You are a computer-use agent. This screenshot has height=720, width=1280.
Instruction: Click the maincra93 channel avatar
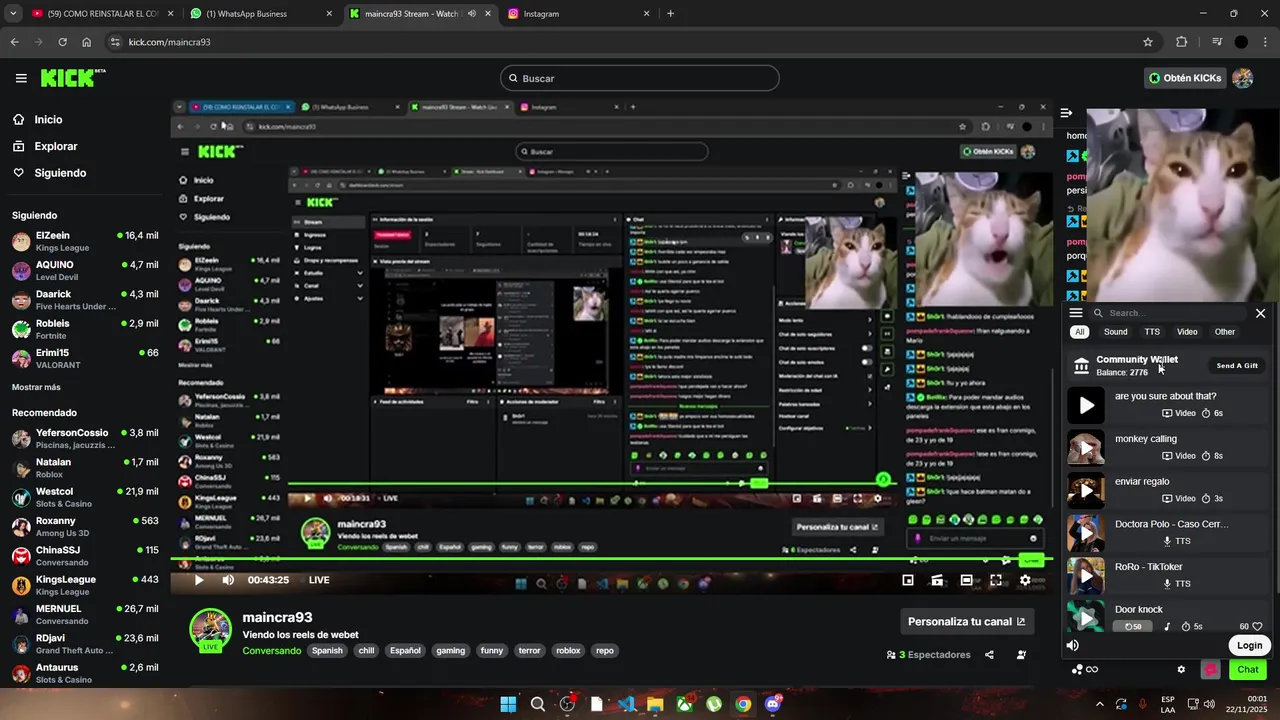tap(211, 630)
